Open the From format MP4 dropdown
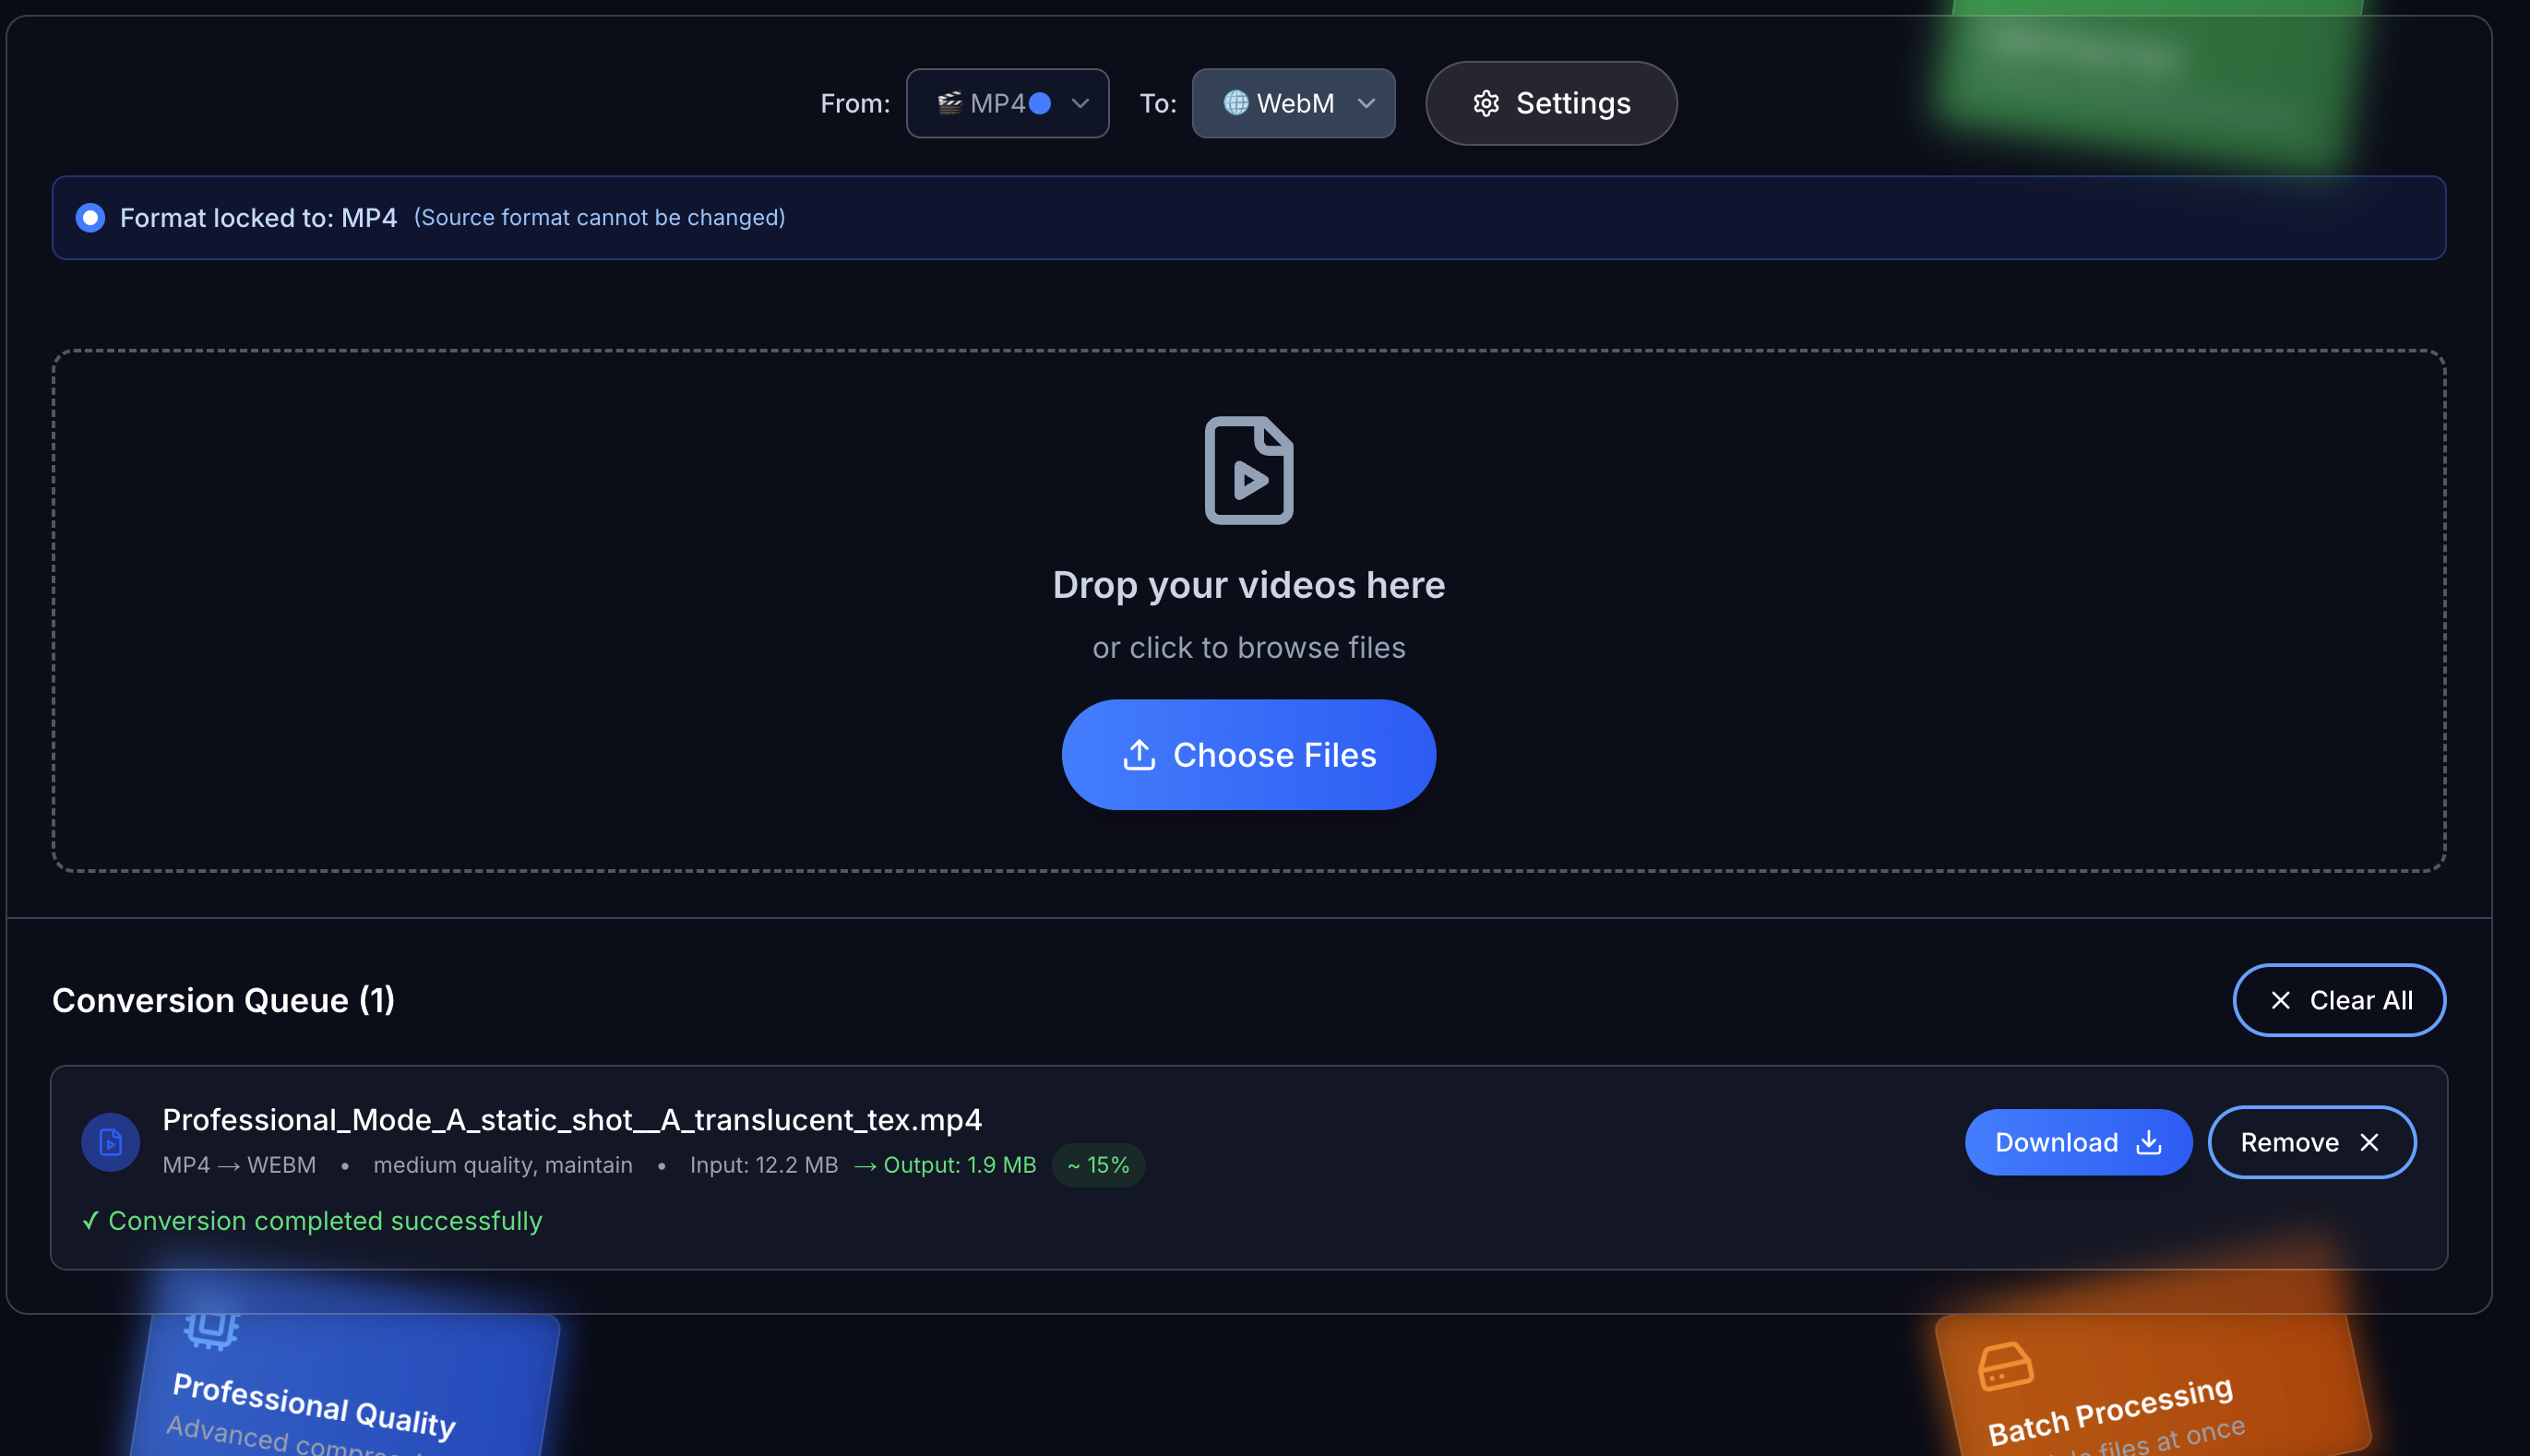 tap(1007, 103)
